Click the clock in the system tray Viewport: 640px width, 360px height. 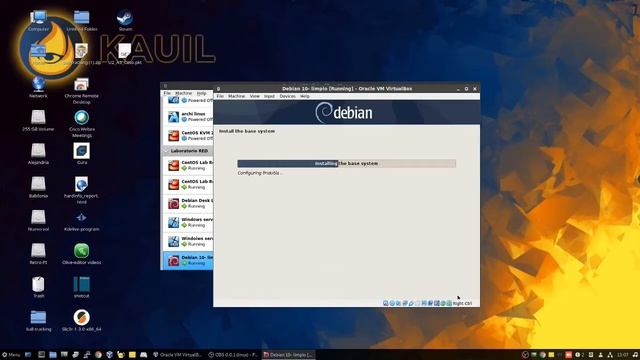623,355
